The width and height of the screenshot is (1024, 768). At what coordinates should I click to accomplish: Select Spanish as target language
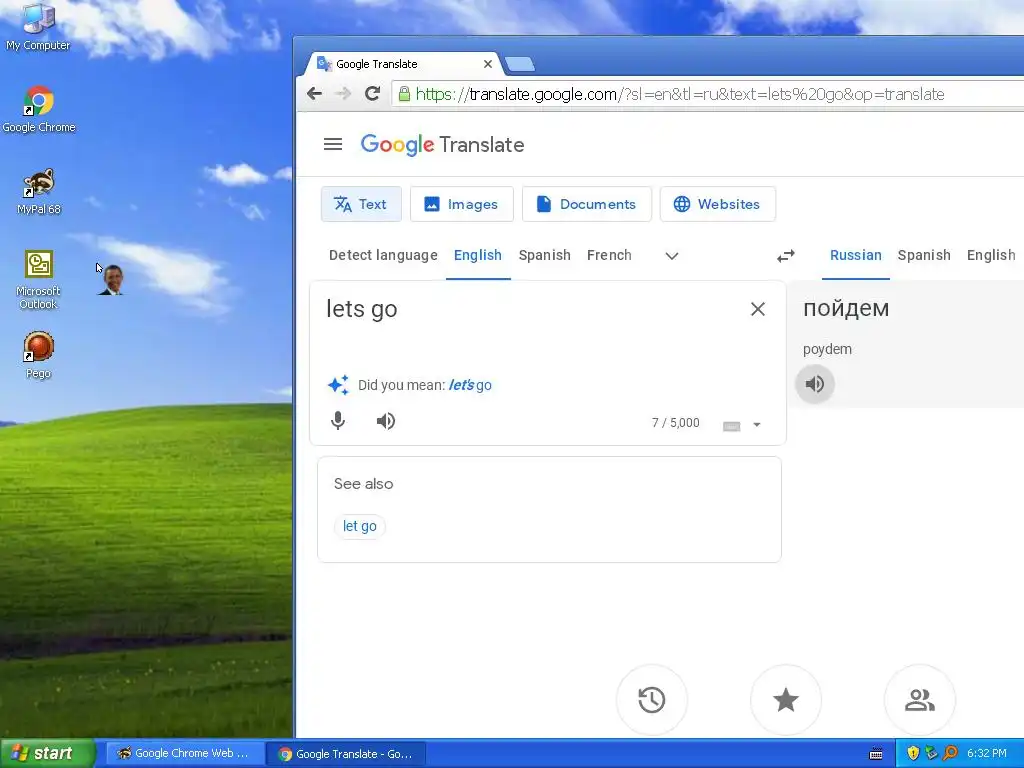(924, 255)
